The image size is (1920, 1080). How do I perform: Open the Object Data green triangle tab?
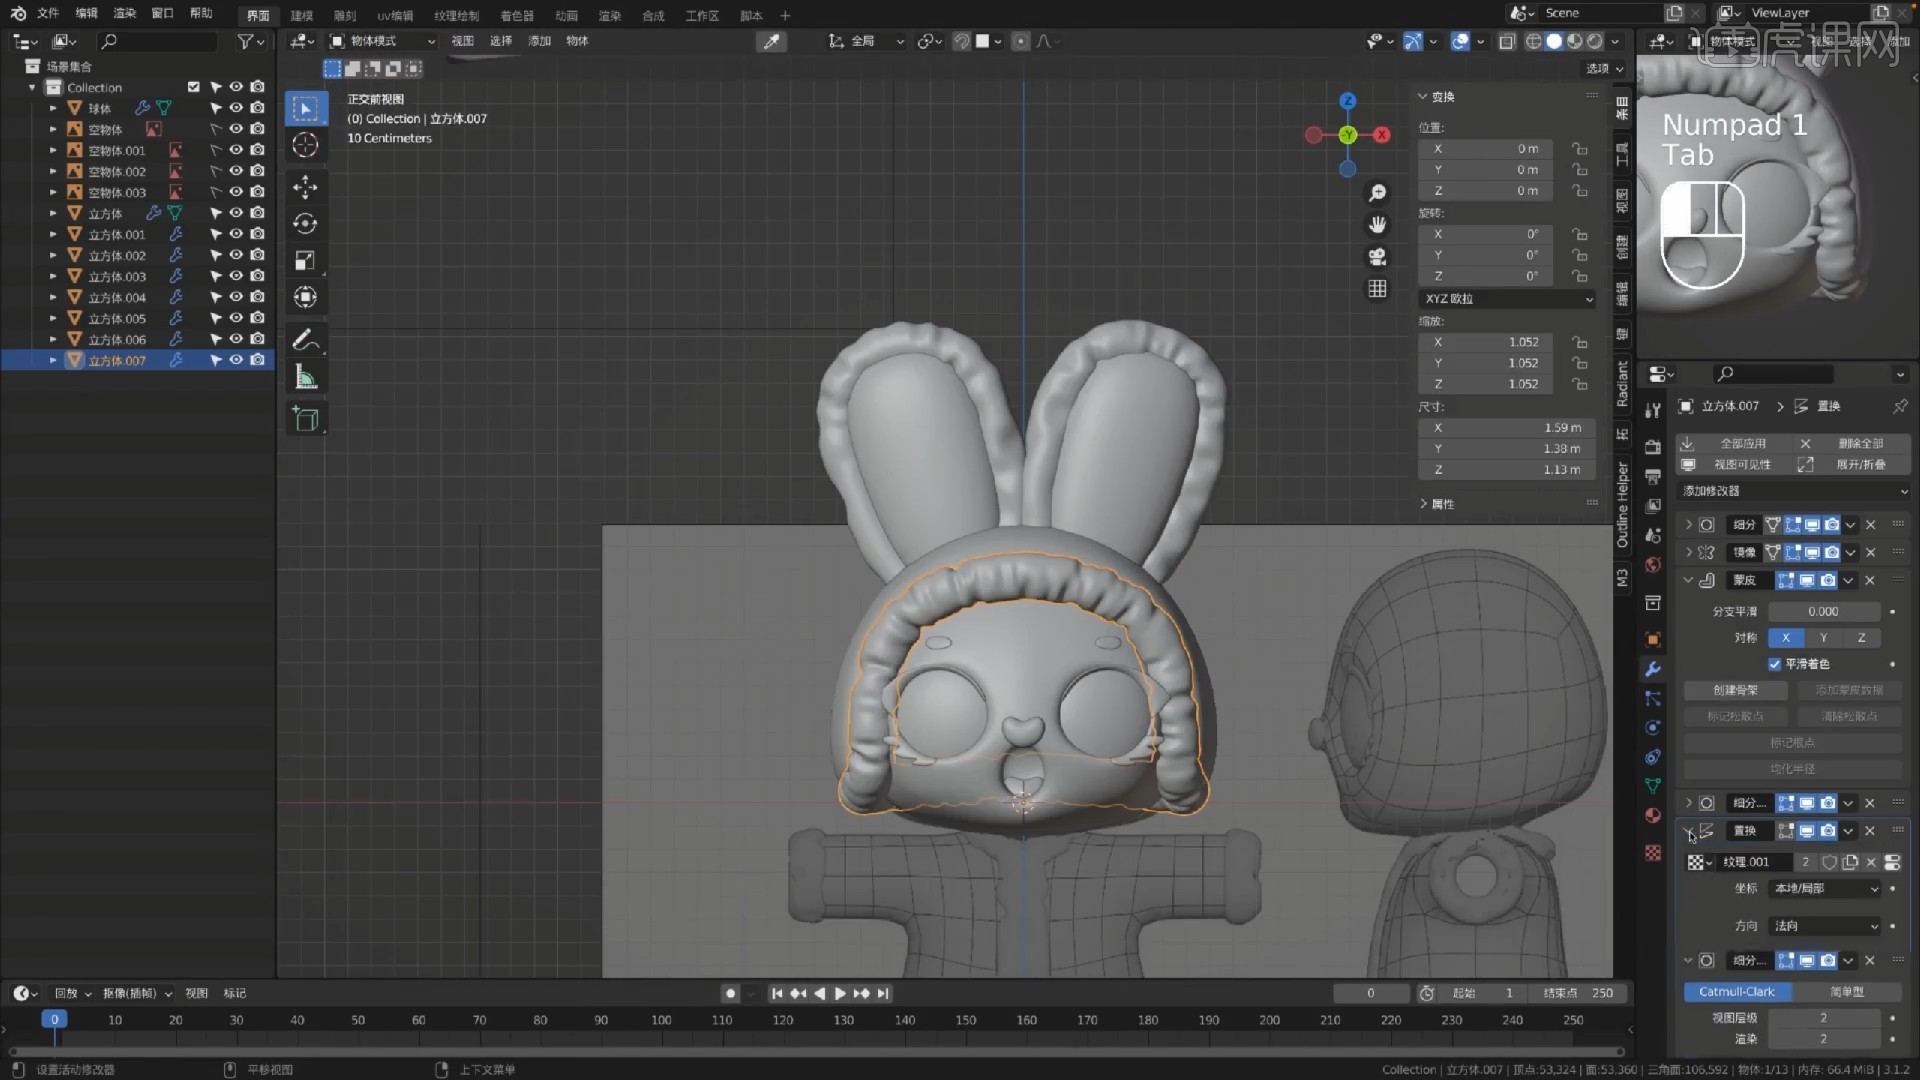coord(1653,786)
